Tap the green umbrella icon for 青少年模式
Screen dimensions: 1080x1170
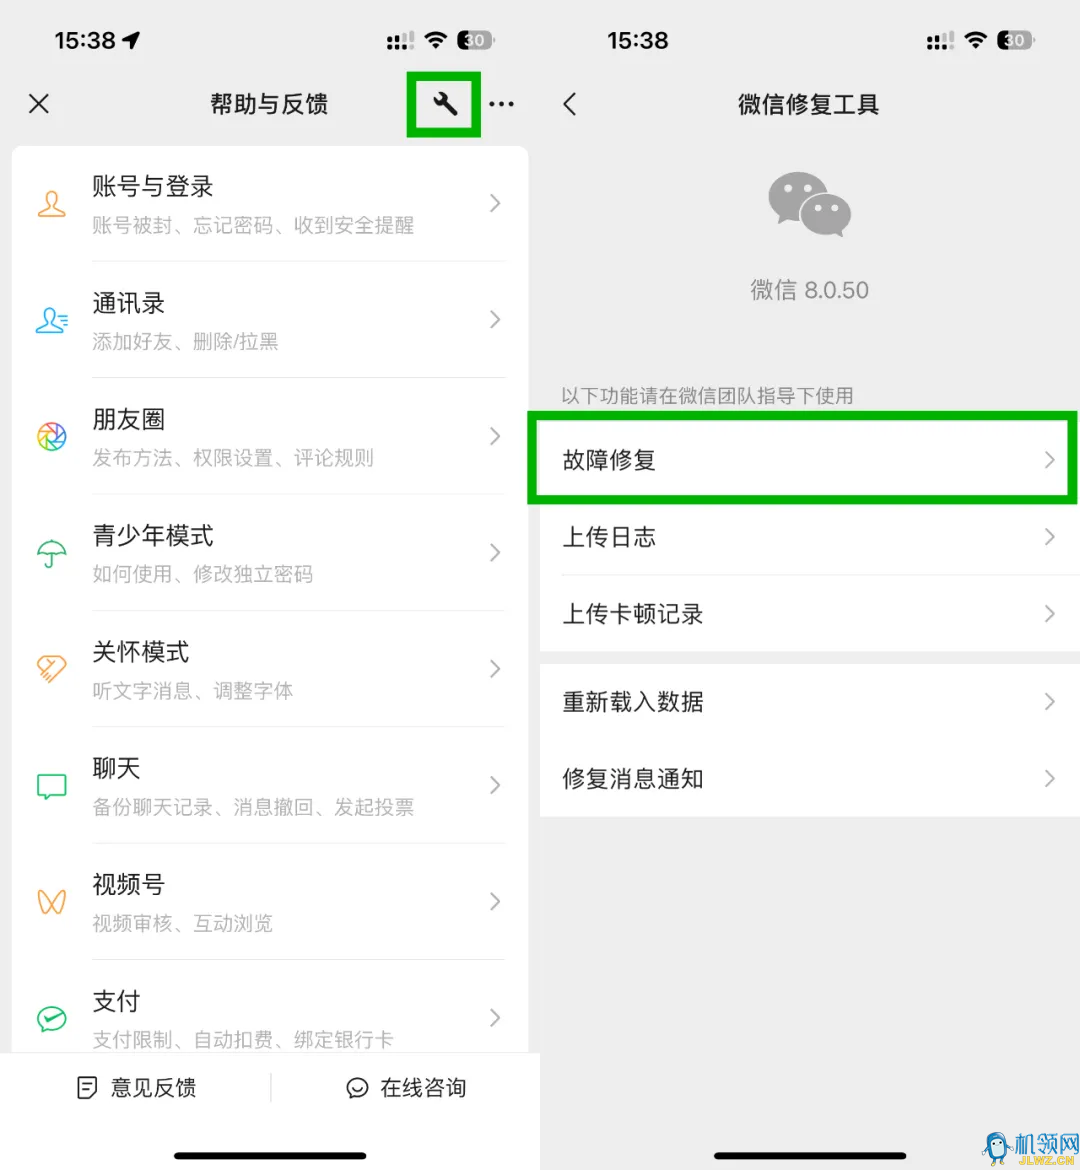[x=51, y=553]
